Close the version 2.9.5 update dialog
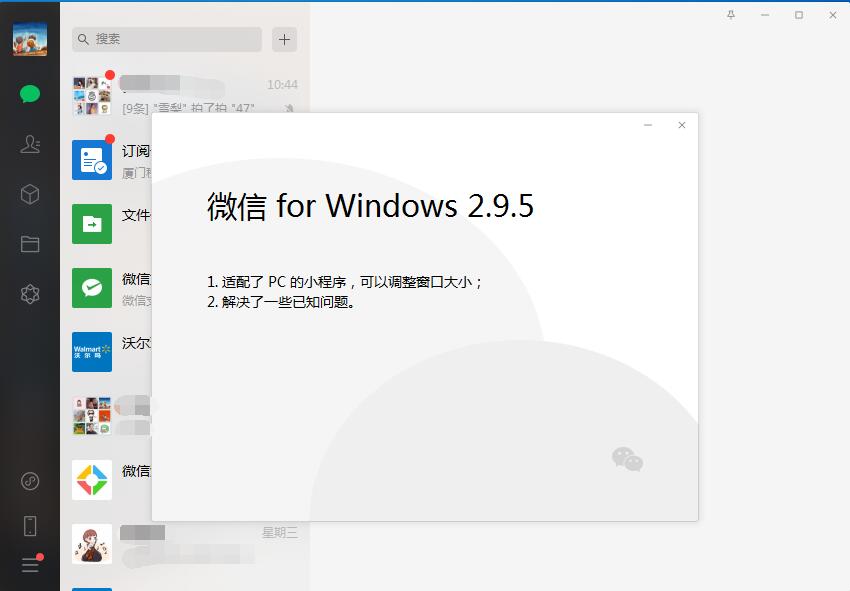This screenshot has width=850, height=591. (682, 125)
